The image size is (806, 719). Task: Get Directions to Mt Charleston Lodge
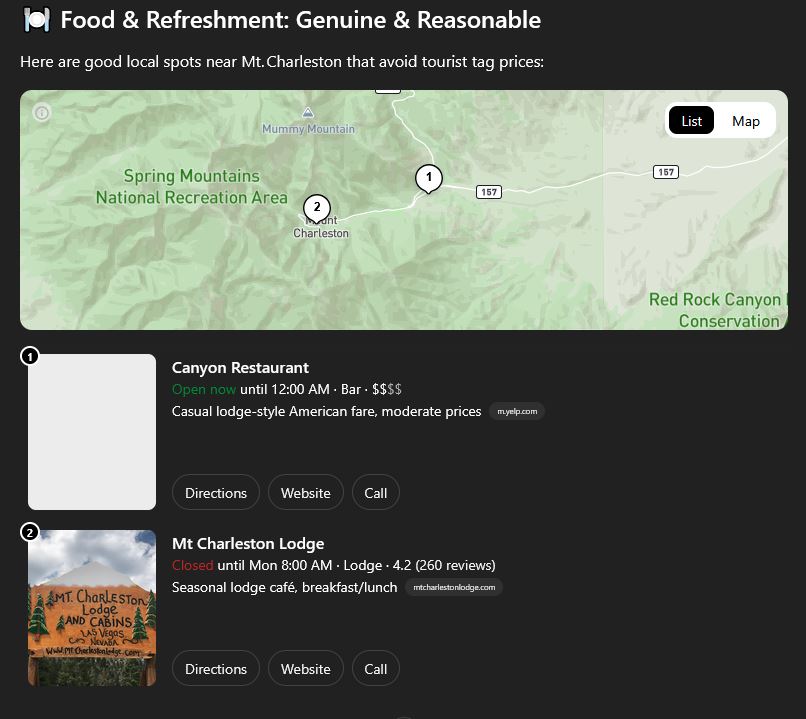tap(216, 668)
